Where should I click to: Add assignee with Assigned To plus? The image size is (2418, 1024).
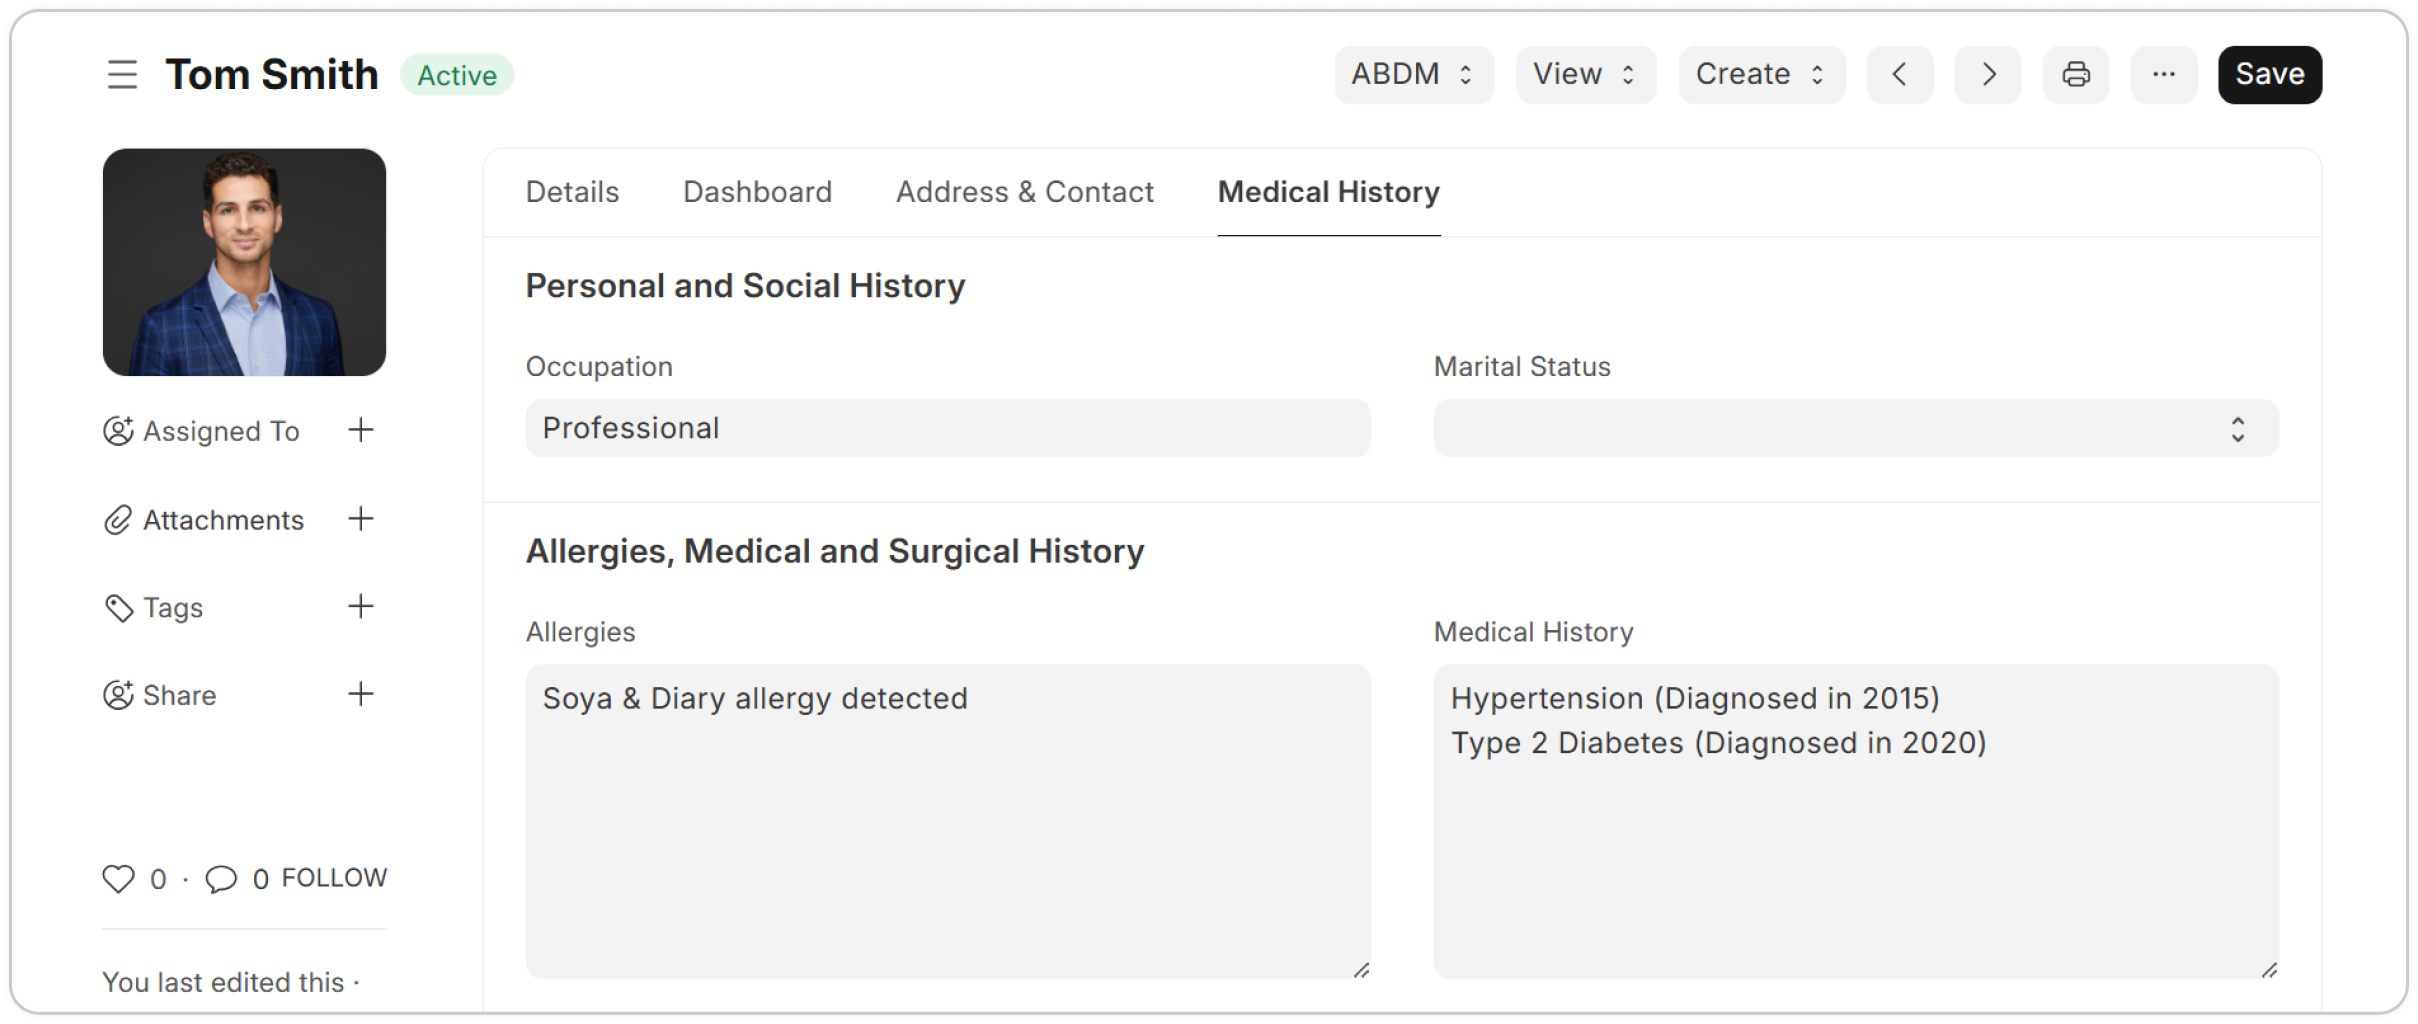coord(360,431)
